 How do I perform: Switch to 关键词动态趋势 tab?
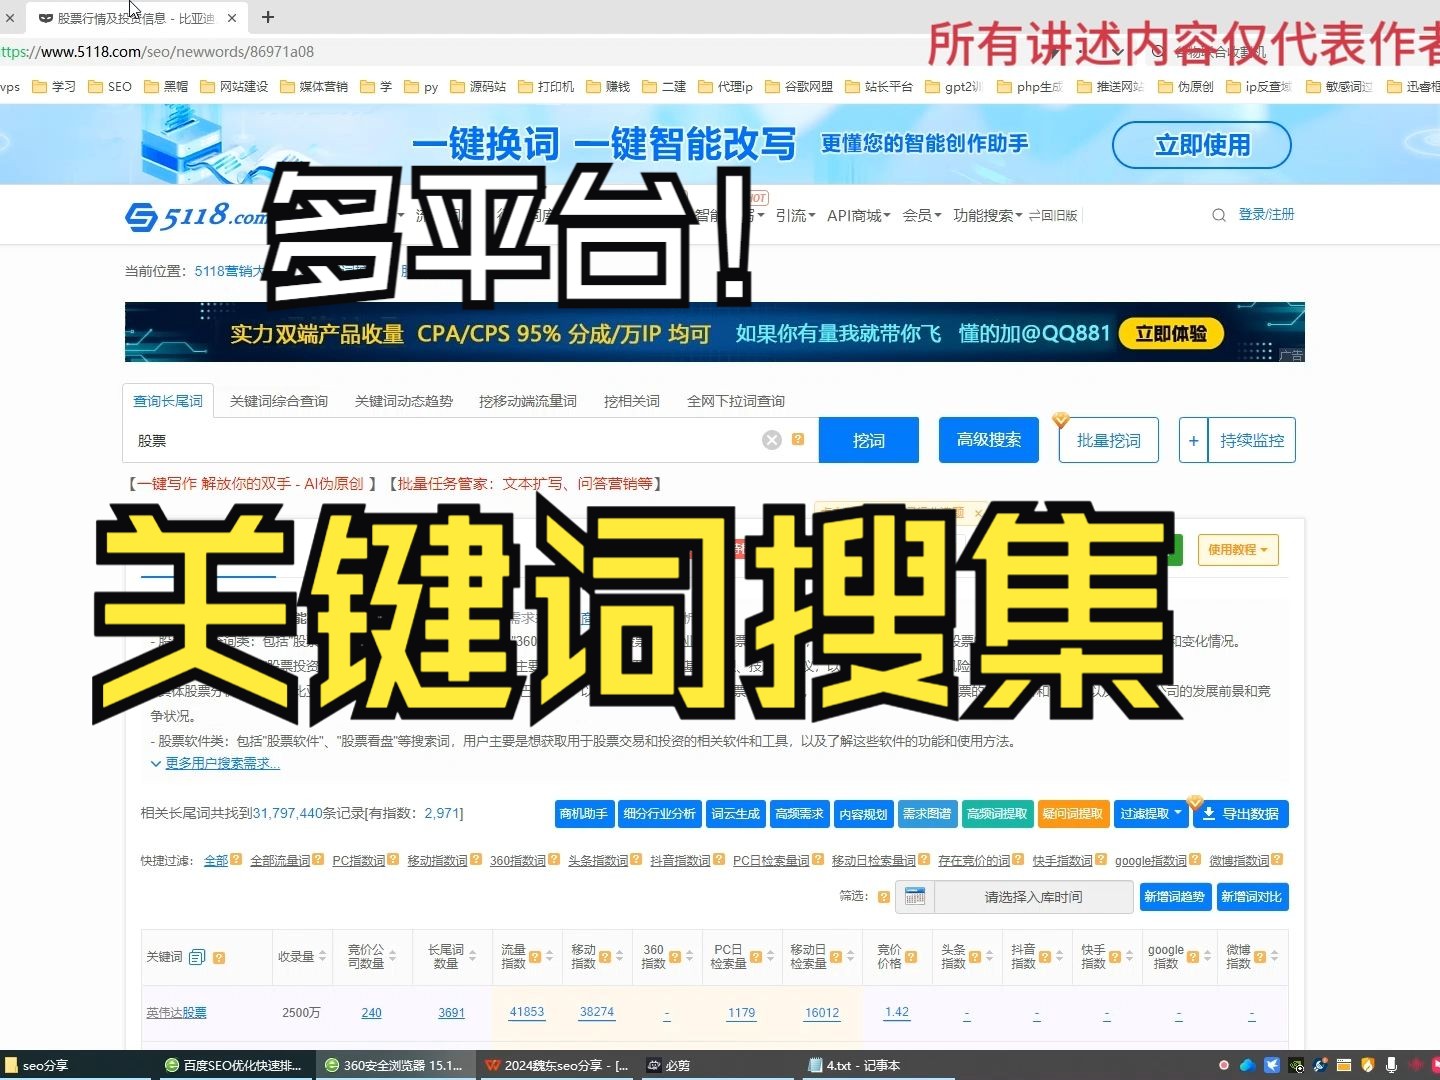click(x=404, y=401)
